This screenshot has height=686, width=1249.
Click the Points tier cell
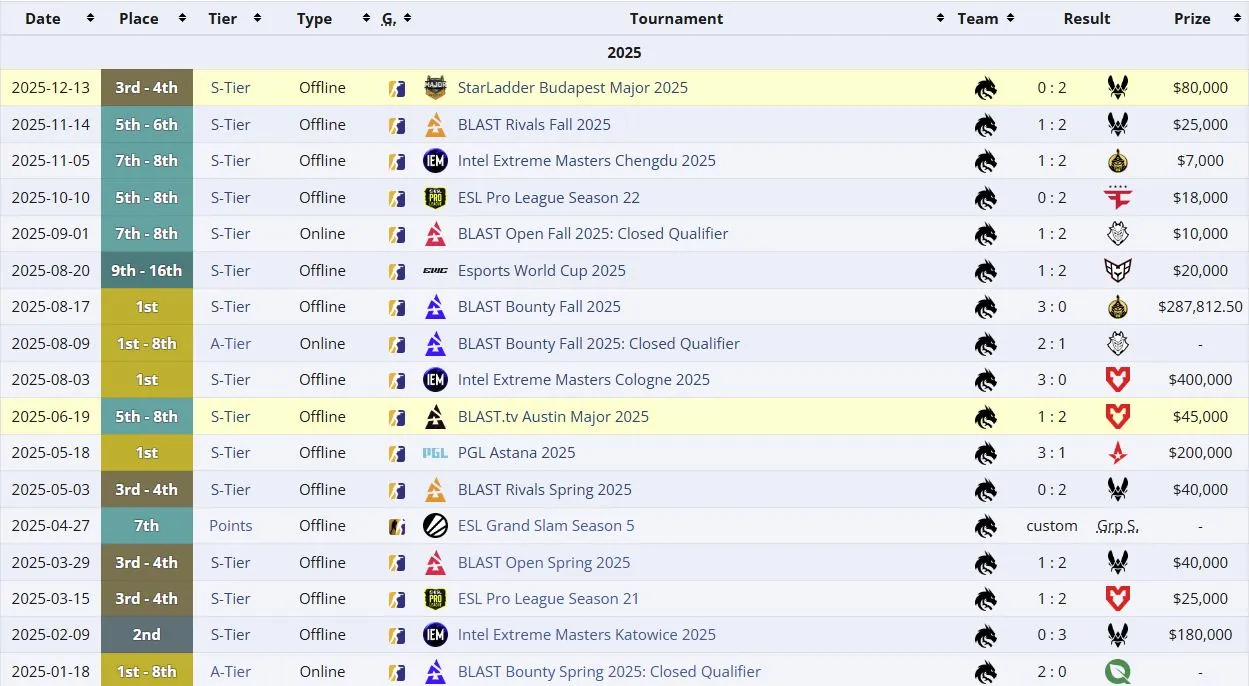point(230,526)
